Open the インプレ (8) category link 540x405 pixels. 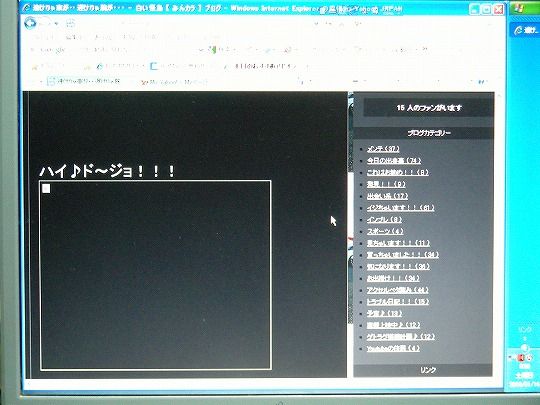click(384, 219)
